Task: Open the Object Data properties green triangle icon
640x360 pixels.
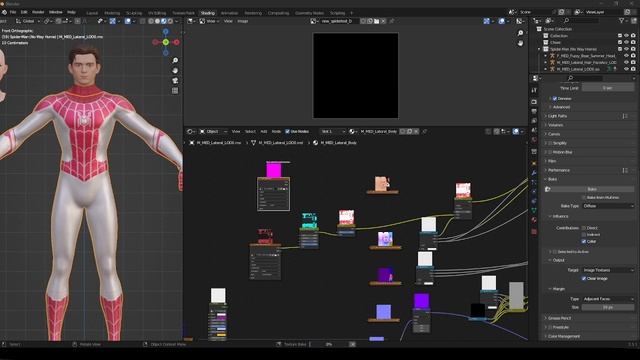Action: pos(534,210)
